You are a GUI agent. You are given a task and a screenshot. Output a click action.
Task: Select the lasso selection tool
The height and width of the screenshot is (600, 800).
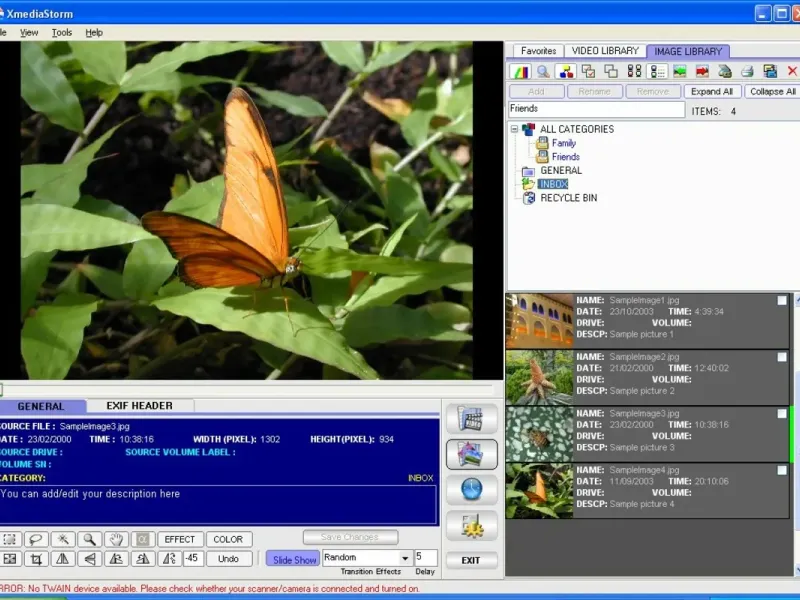click(x=38, y=539)
